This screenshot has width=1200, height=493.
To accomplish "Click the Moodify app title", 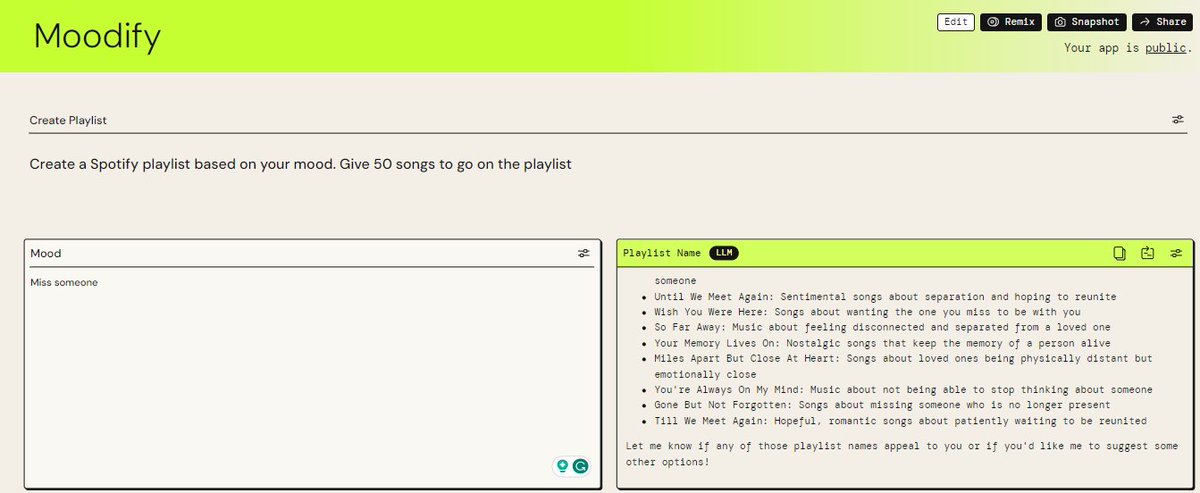I will pyautogui.click(x=97, y=36).
